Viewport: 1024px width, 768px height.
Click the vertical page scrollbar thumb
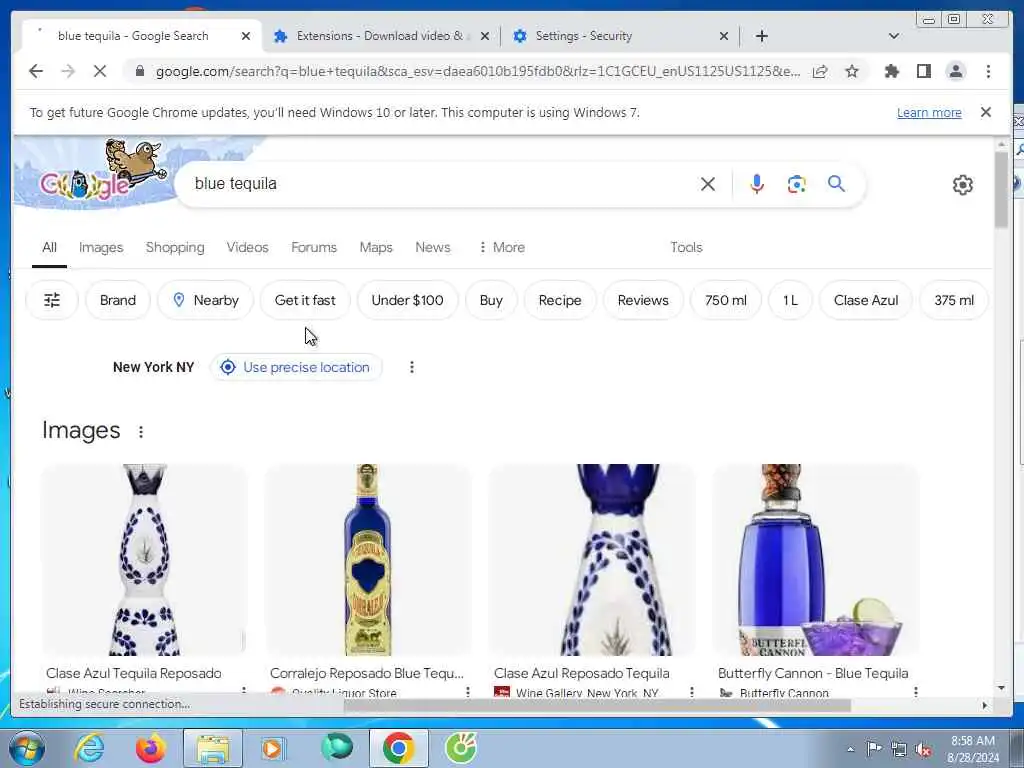pos(1001,189)
